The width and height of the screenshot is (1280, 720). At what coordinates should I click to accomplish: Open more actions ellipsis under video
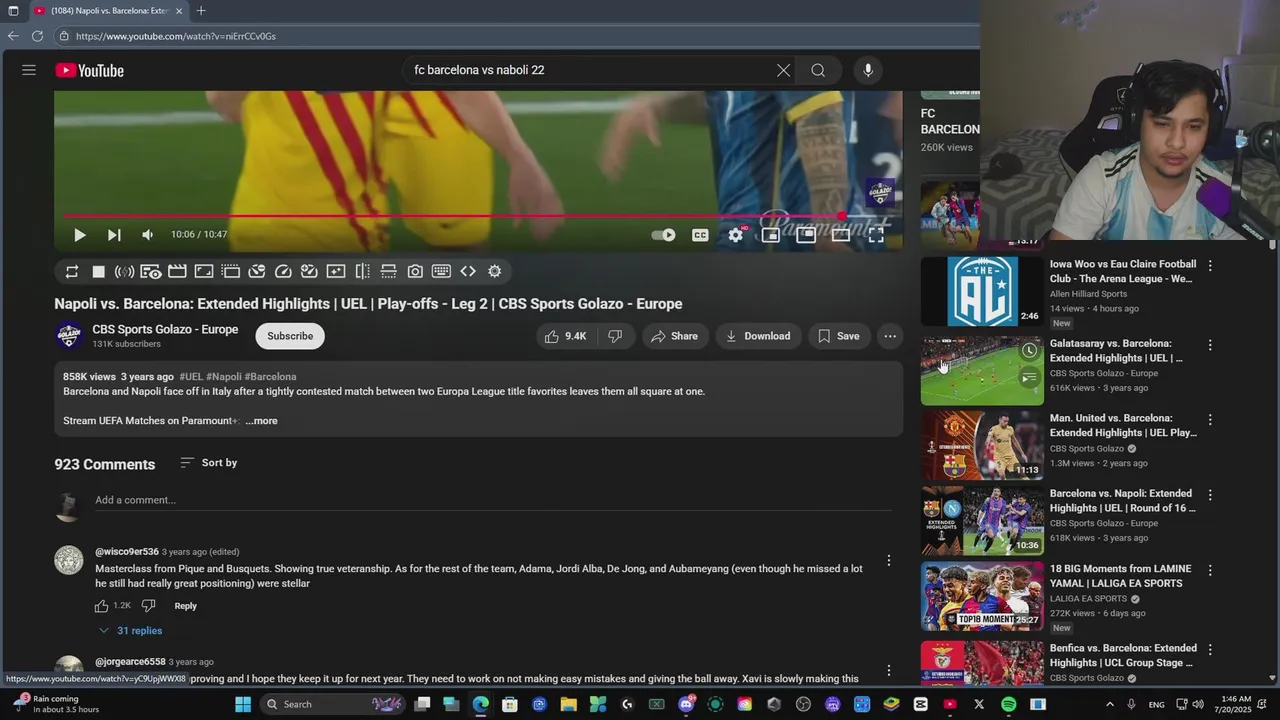coord(890,336)
